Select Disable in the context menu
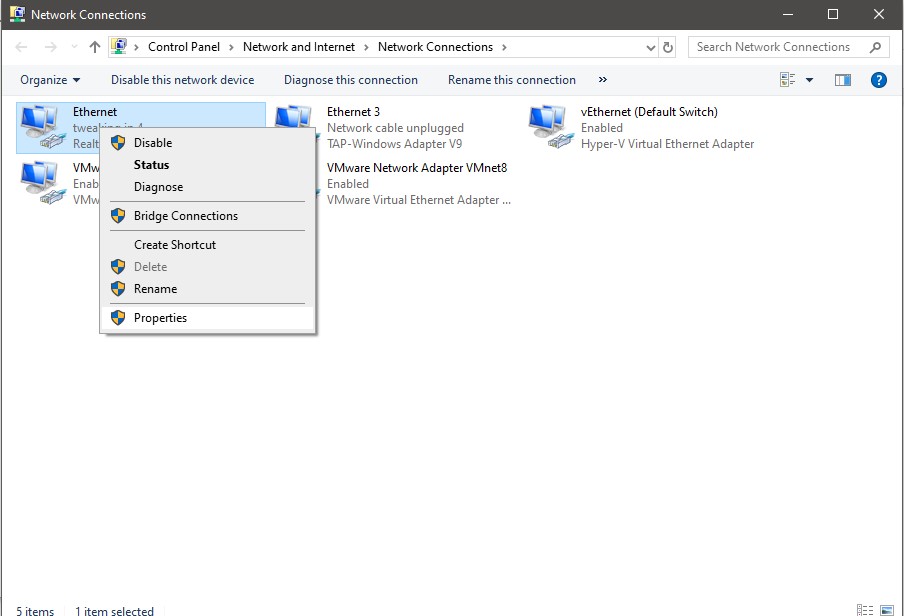Image resolution: width=904 pixels, height=616 pixels. tap(208, 142)
